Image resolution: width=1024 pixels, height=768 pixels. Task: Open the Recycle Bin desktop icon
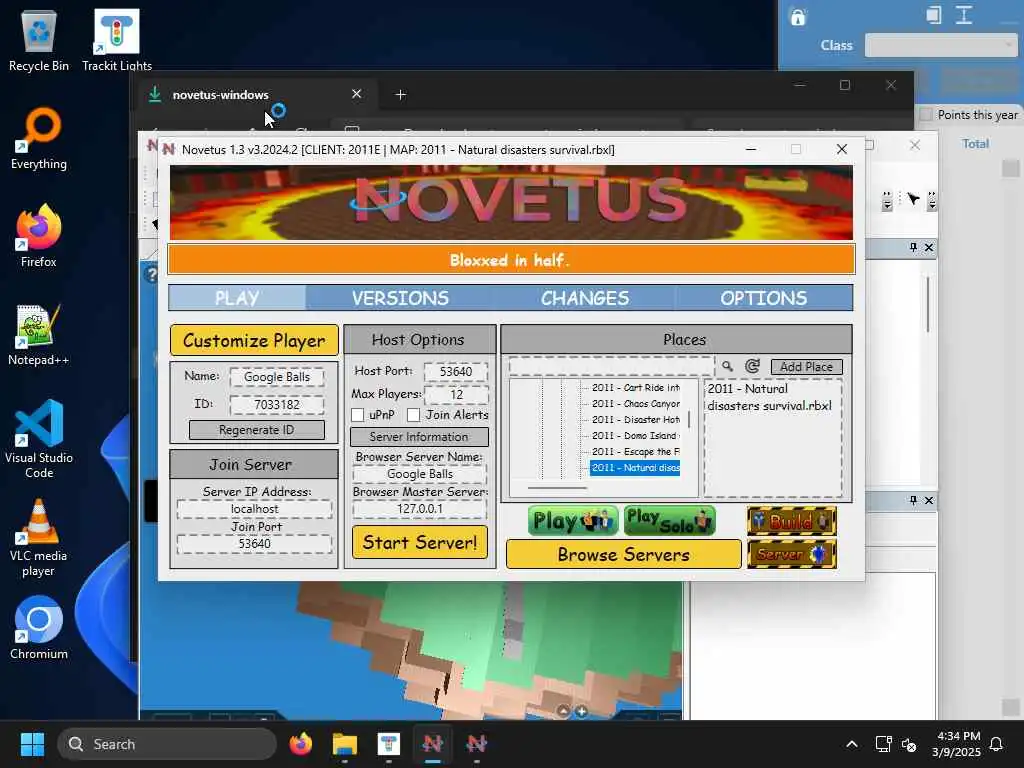[39, 40]
